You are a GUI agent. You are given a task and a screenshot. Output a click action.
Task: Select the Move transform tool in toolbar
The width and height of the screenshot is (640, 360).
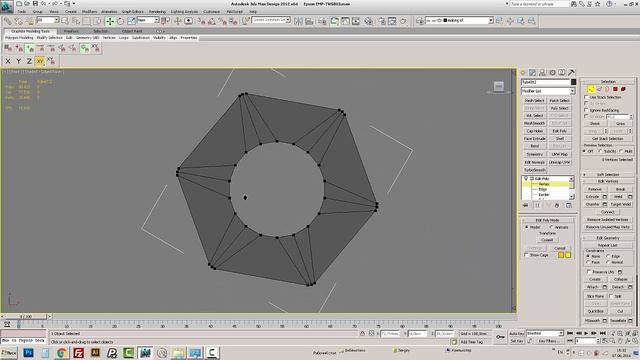pos(110,21)
